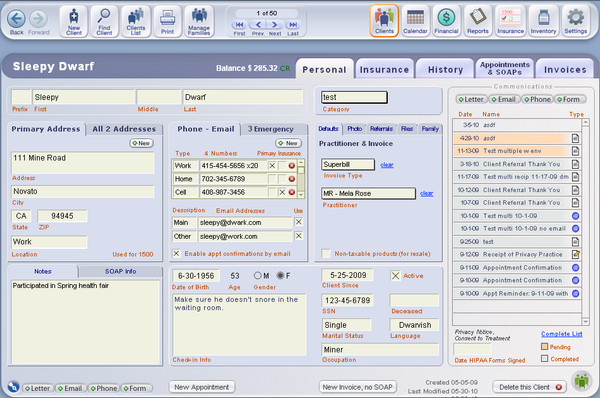Viewport: 600px width, 398px height.
Task: Open the Settings gear
Action: coord(576,21)
